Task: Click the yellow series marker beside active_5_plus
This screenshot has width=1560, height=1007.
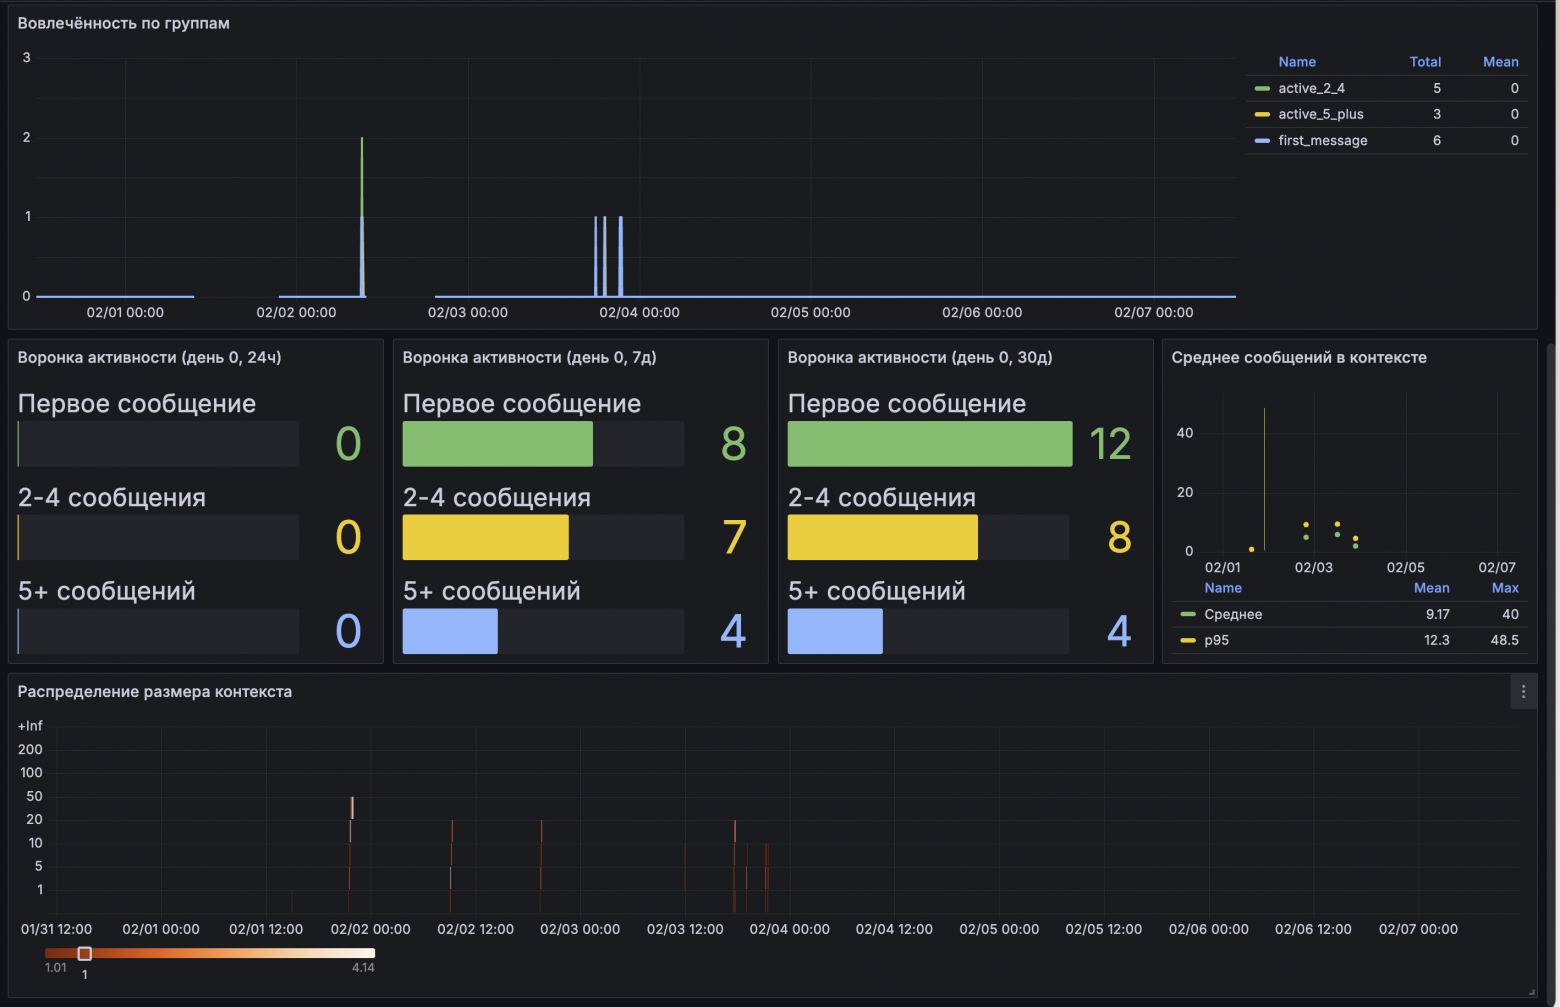Action: [x=1264, y=114]
